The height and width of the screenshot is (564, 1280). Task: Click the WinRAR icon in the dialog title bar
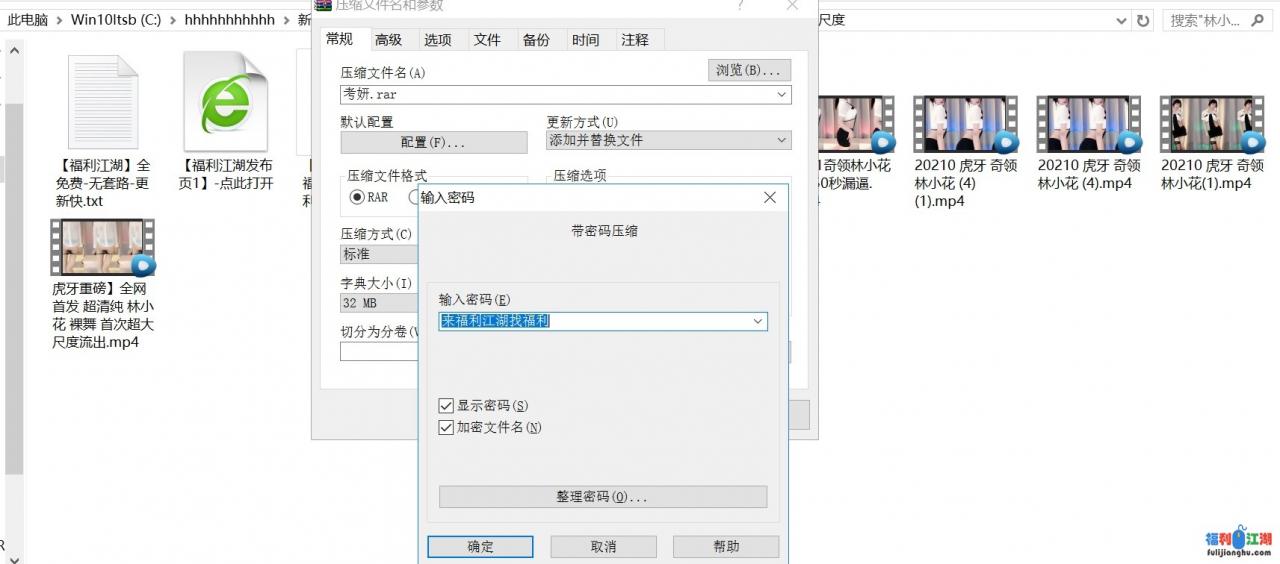point(323,5)
